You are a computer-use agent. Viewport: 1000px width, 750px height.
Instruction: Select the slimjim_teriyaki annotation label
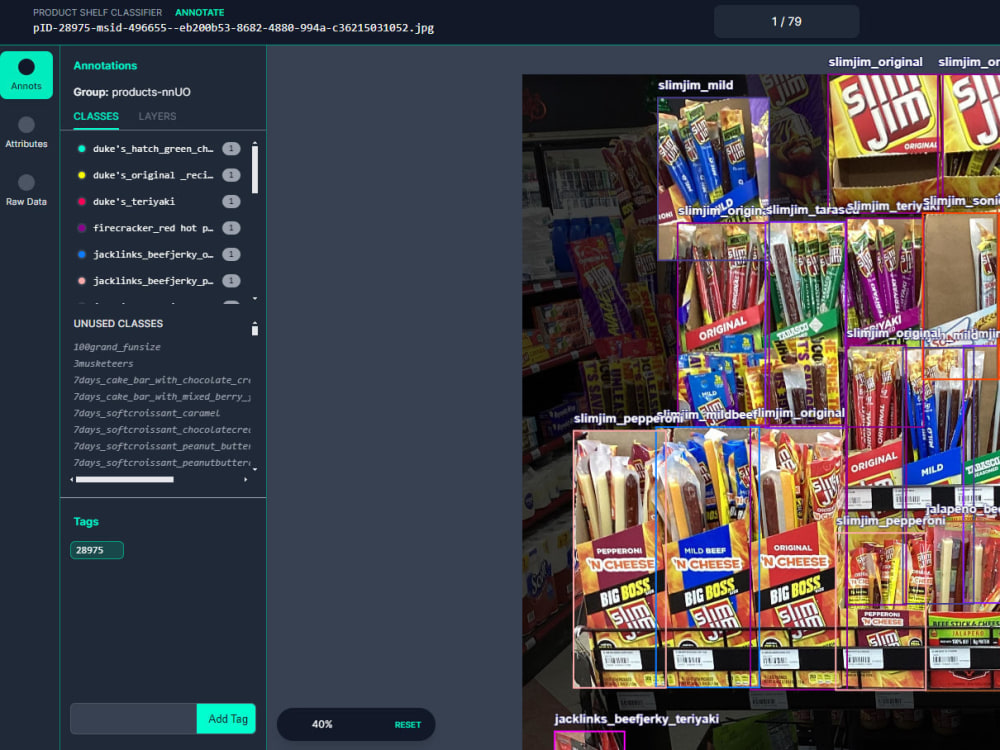(x=893, y=205)
